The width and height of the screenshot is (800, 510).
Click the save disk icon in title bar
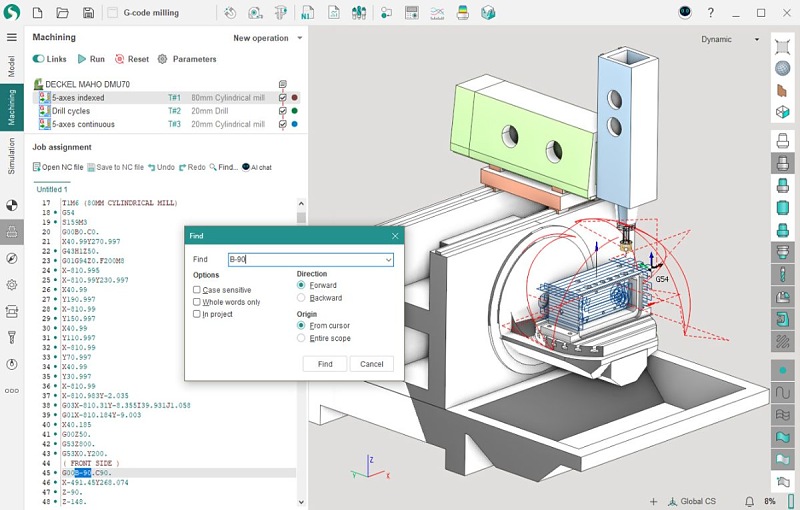click(x=88, y=13)
